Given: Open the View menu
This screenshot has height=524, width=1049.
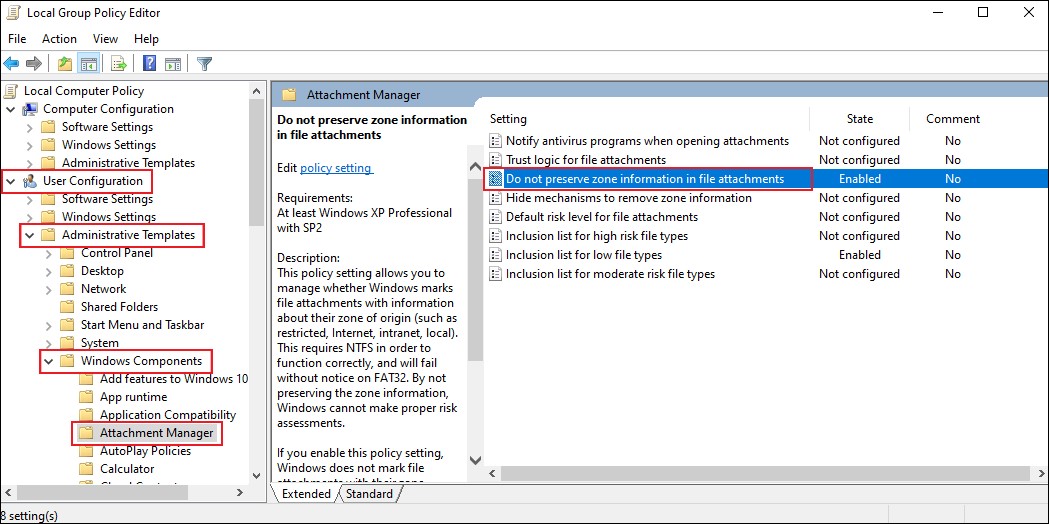Looking at the screenshot, I should (106, 39).
